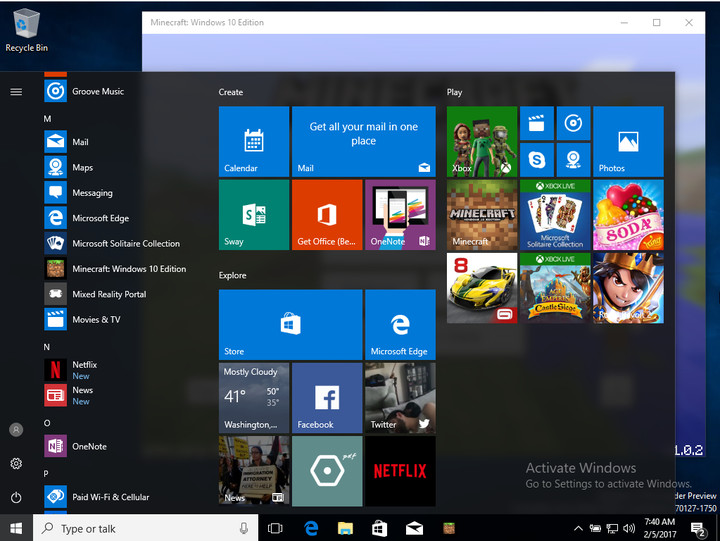Viewport: 720px width, 541px height.
Task: Jump to letter O header
Action: coord(47,423)
